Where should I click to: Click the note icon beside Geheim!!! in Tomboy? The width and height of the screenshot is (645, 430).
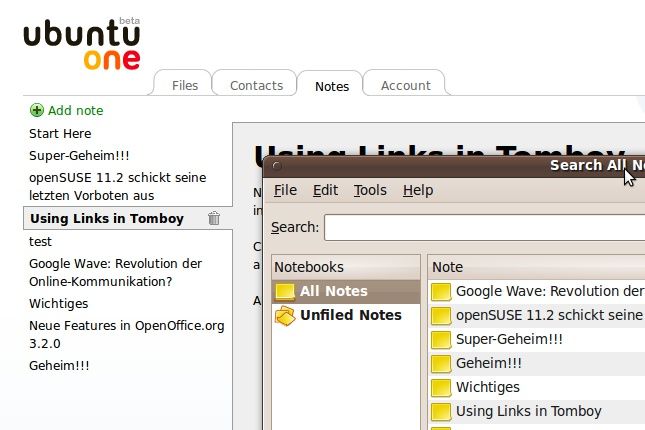point(441,364)
